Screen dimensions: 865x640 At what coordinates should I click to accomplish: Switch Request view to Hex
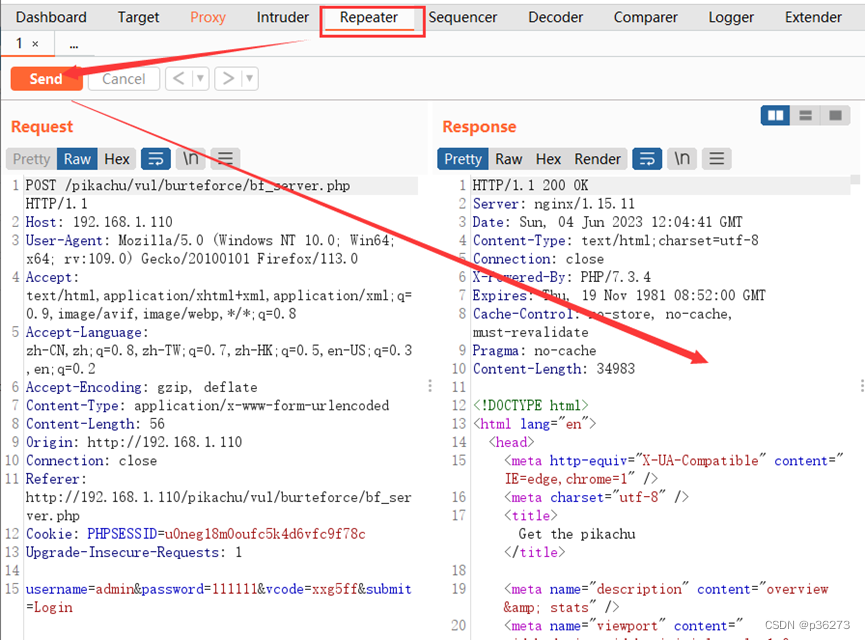(x=117, y=159)
